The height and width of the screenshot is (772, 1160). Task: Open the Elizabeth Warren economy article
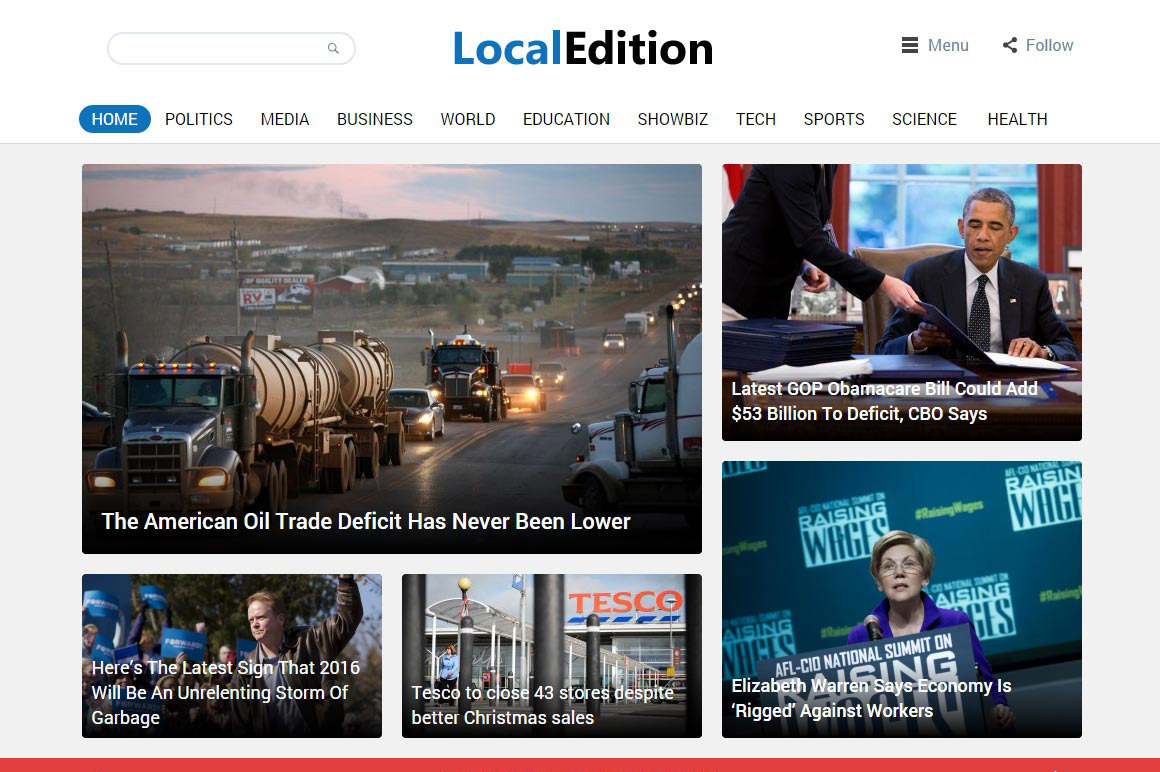tap(871, 698)
